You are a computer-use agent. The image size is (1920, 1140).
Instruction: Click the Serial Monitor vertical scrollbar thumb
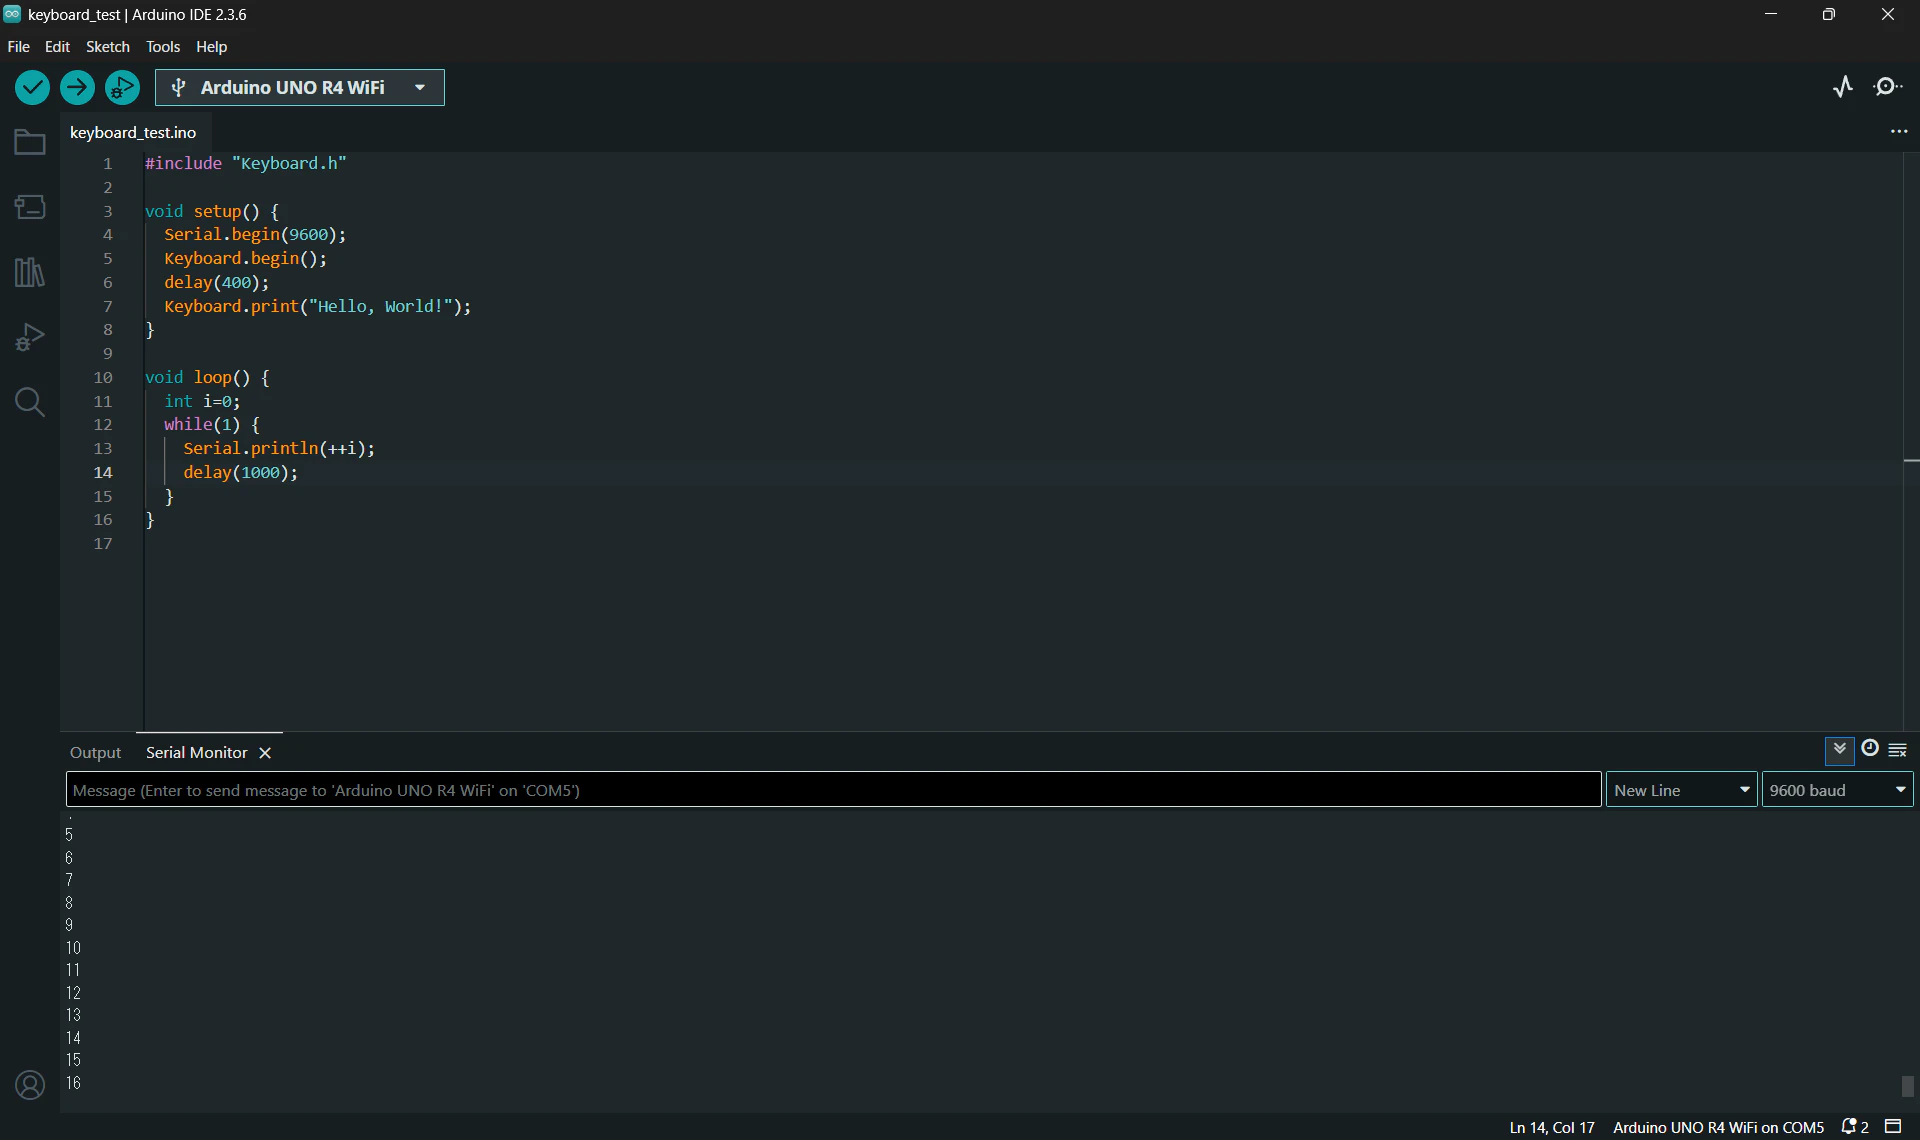1908,1086
